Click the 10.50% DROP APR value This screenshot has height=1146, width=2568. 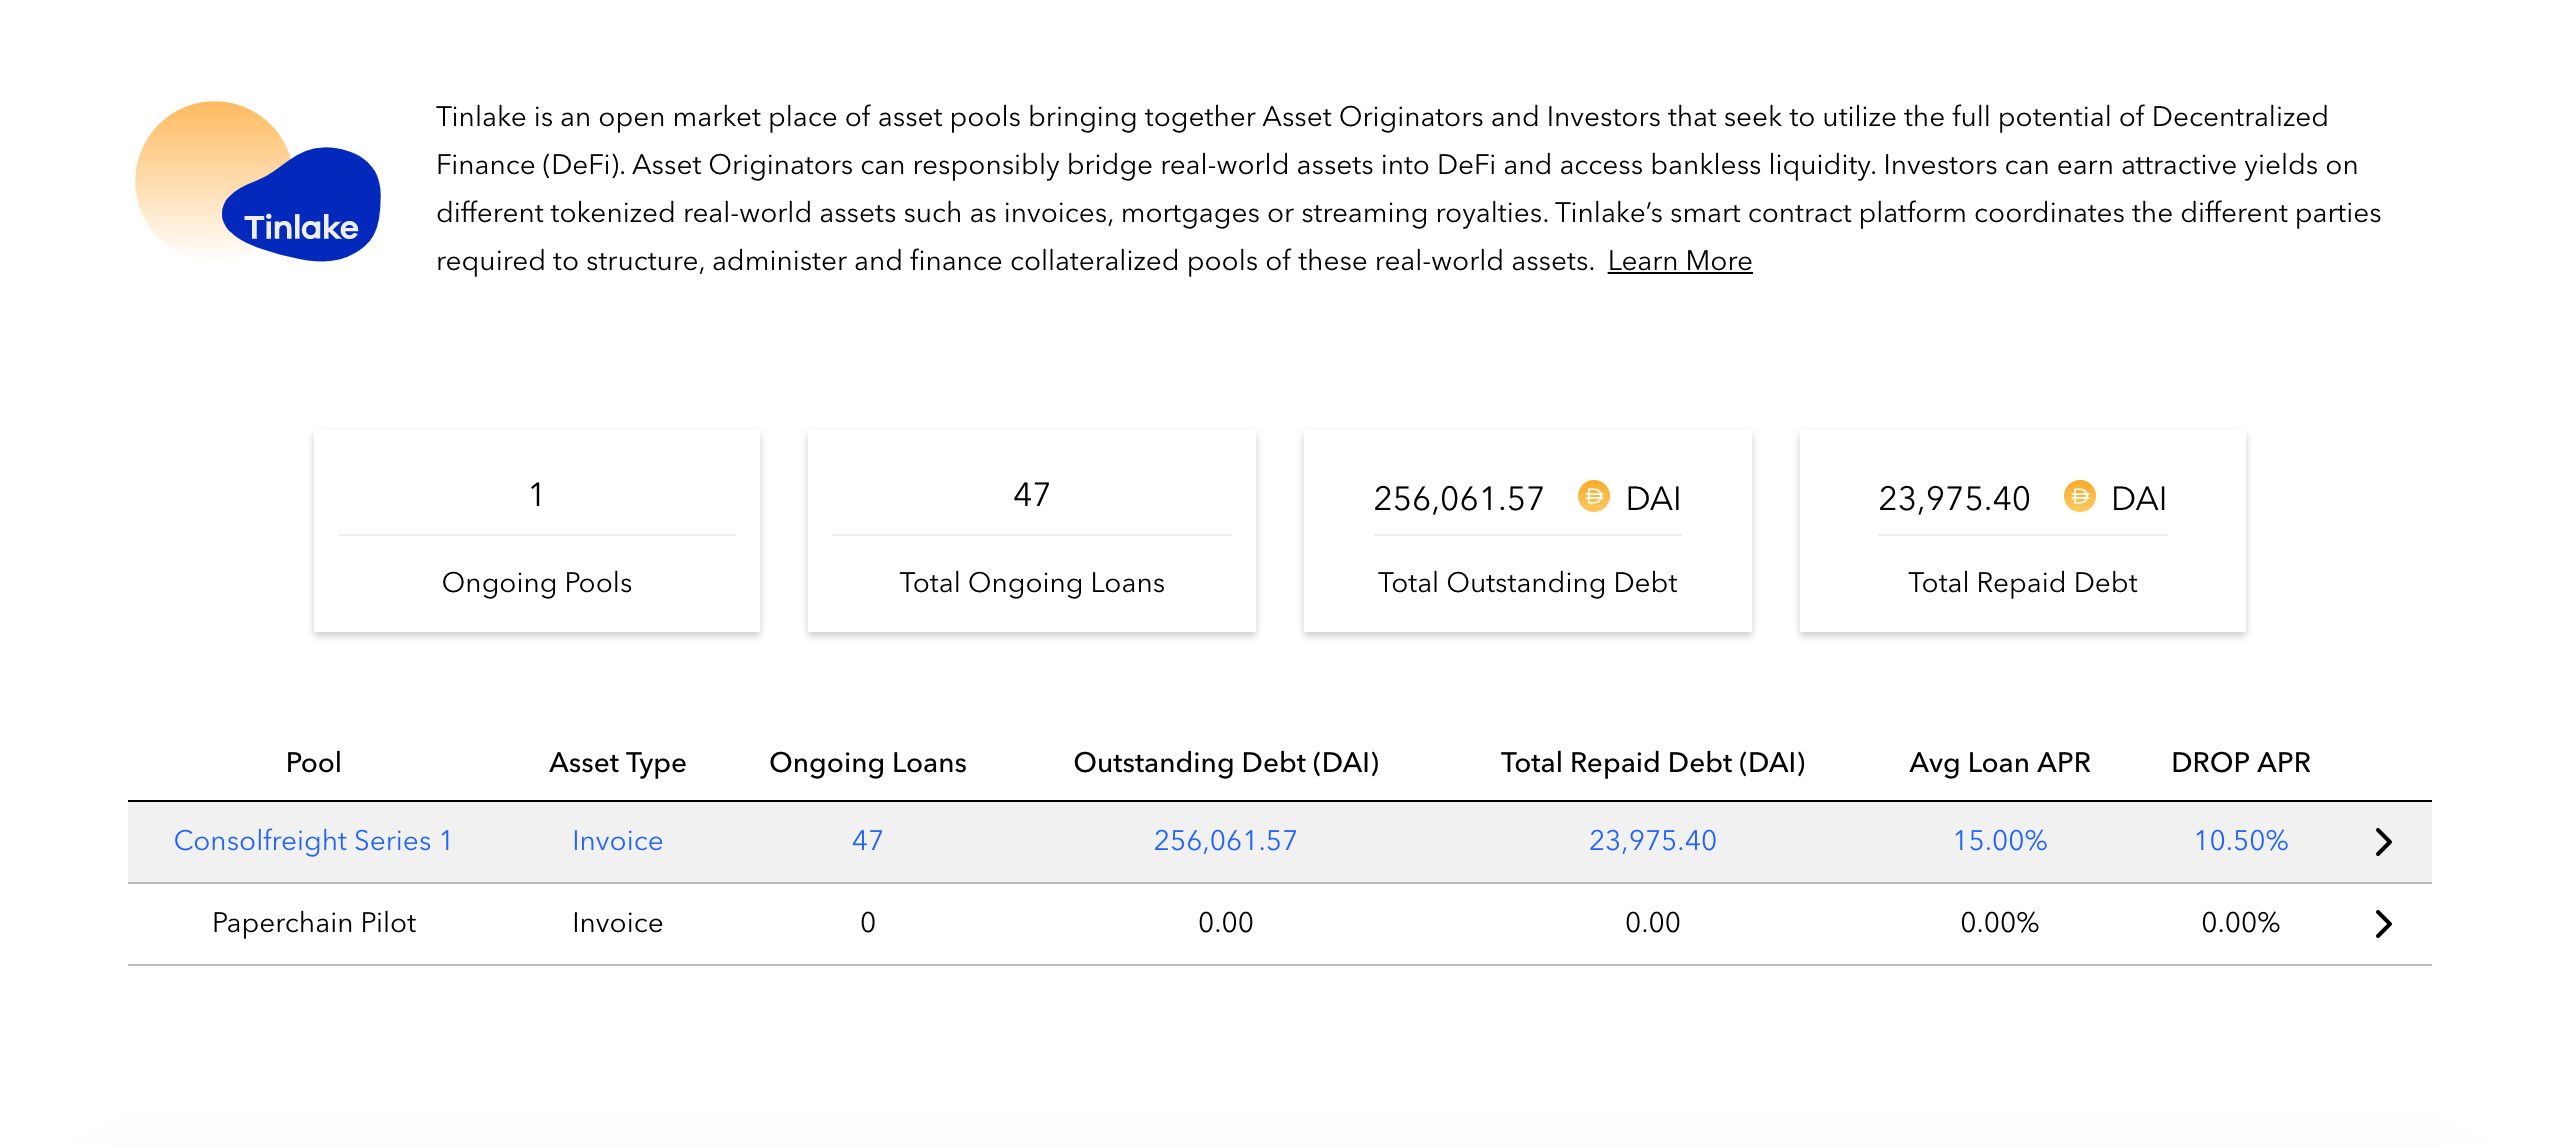tap(2241, 841)
